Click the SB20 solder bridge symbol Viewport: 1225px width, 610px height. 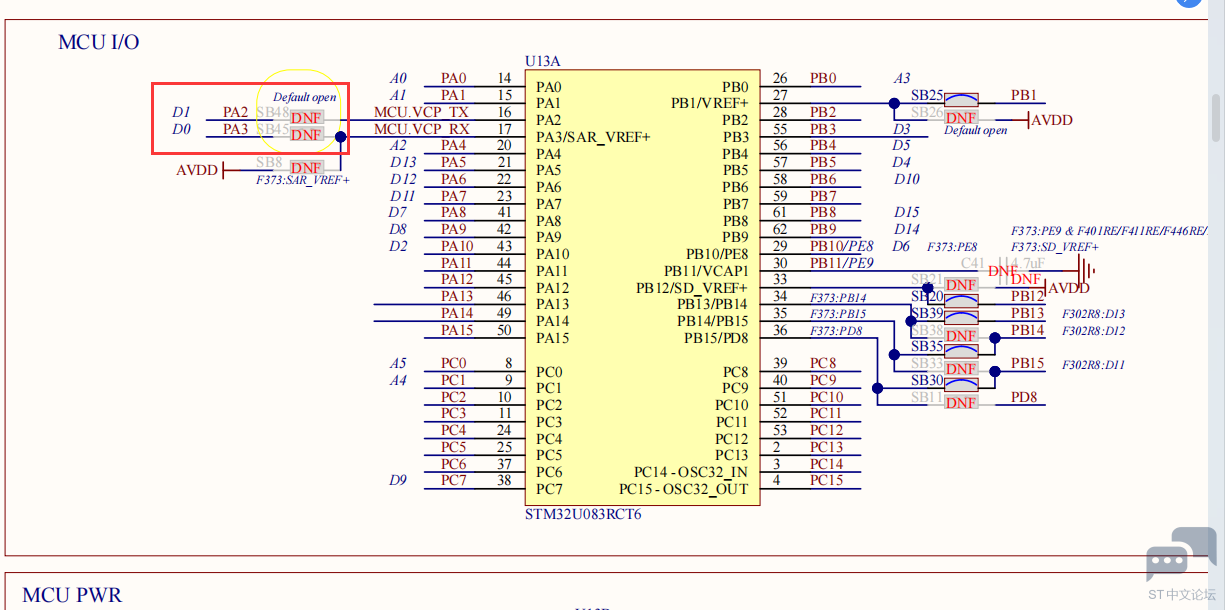[961, 299]
